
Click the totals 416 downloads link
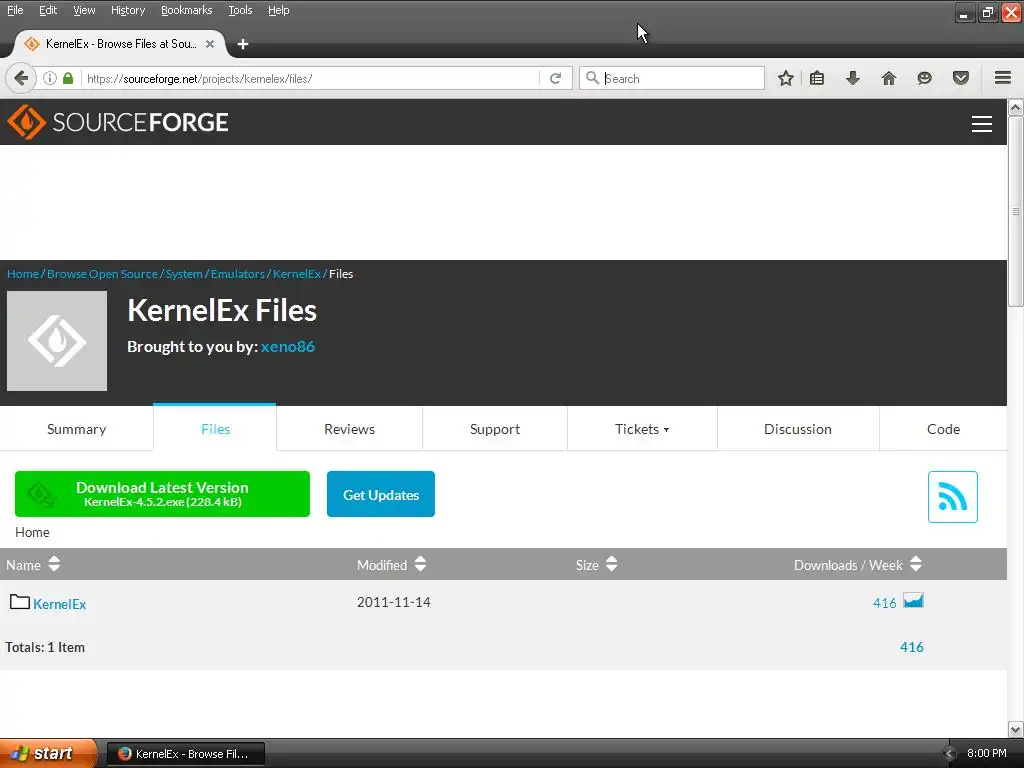[912, 647]
